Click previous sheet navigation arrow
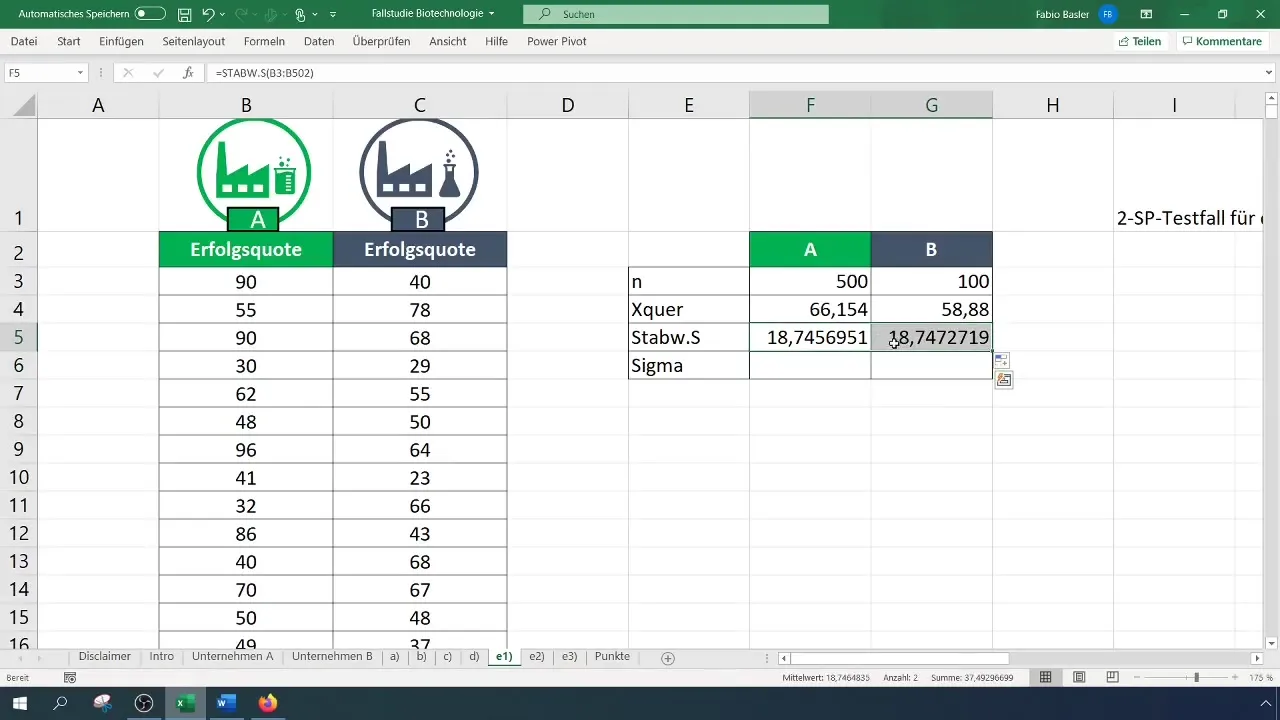 pos(21,658)
